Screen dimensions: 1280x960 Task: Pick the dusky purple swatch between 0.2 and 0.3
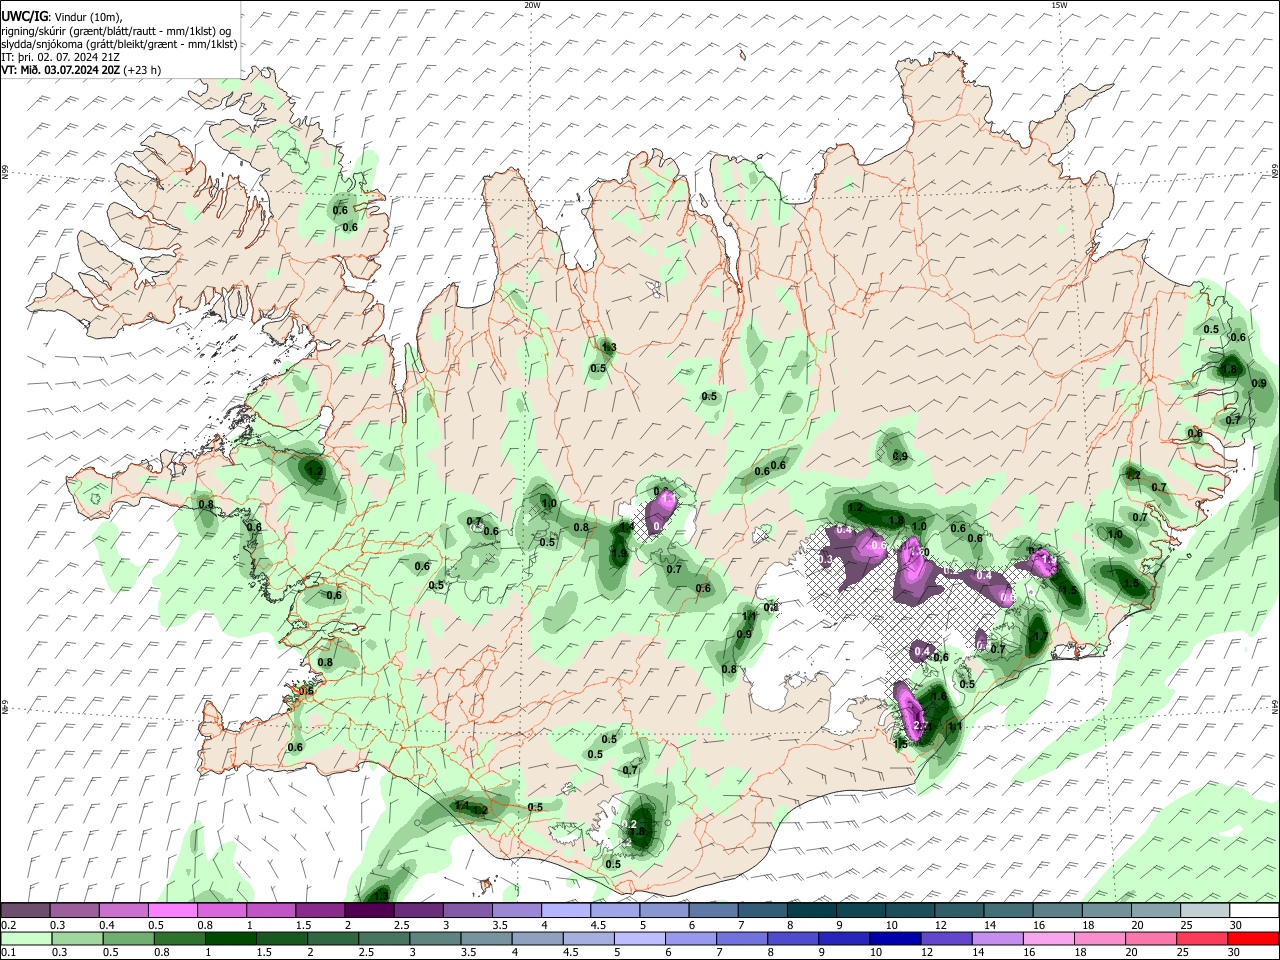(x=25, y=911)
